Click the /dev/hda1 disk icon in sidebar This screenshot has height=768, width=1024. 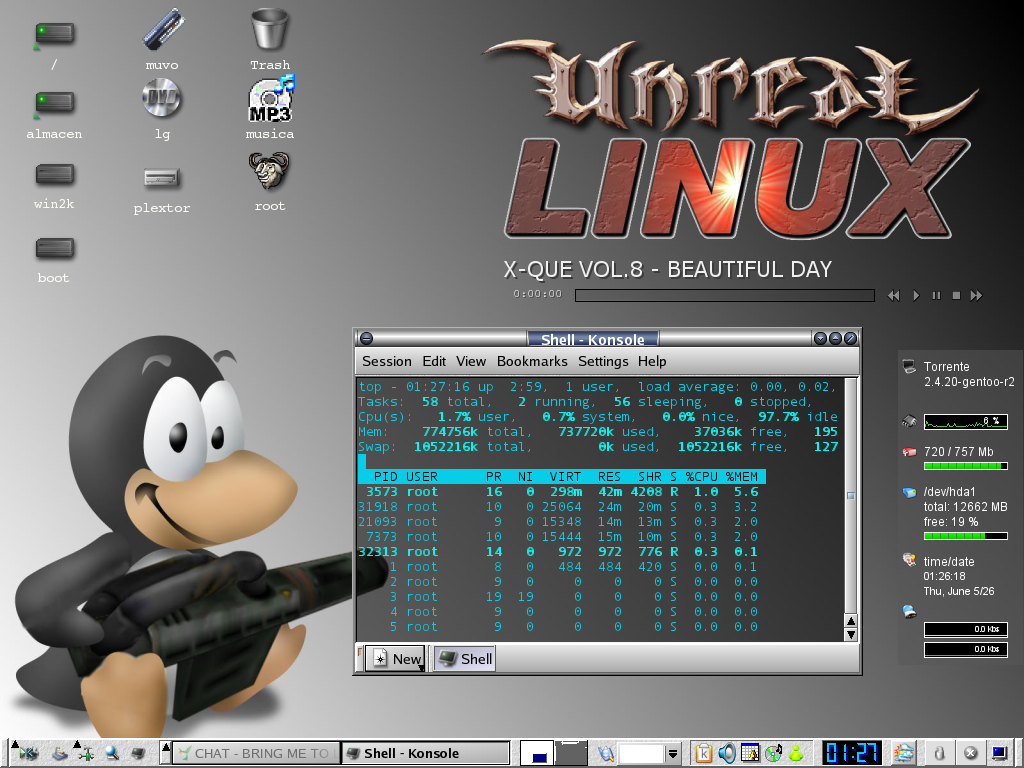(x=909, y=492)
